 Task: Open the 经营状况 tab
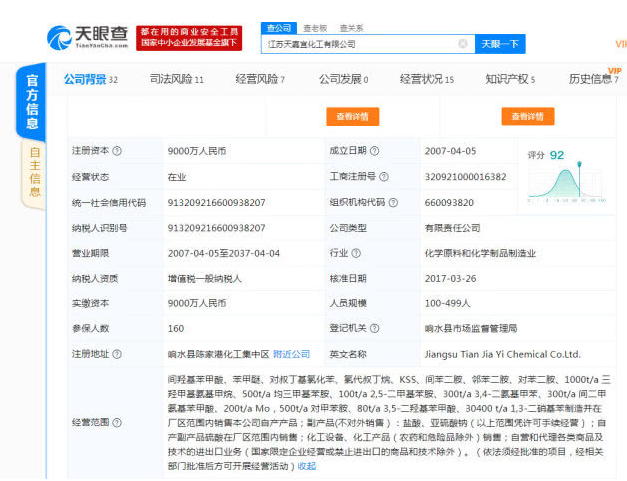[427, 79]
